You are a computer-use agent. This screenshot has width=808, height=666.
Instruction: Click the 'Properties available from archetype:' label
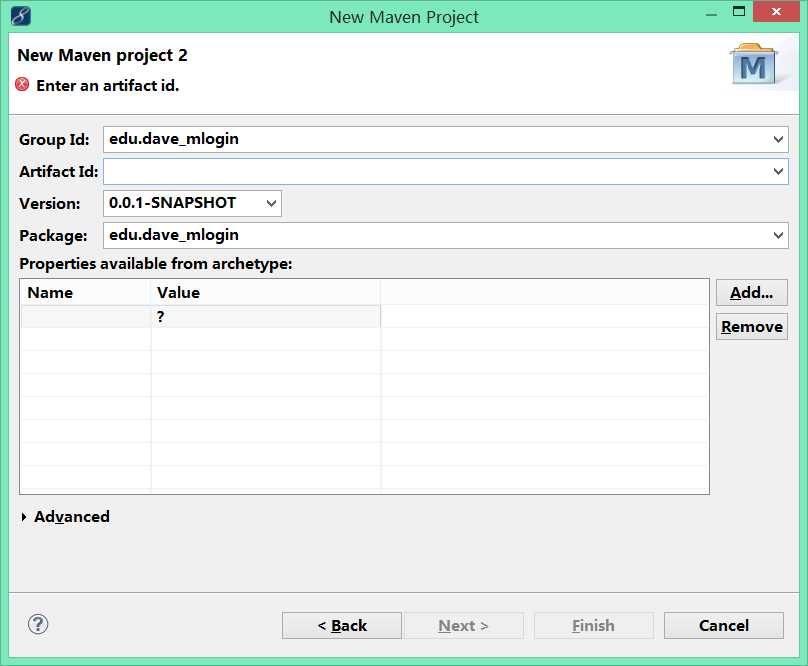pyautogui.click(x=156, y=264)
